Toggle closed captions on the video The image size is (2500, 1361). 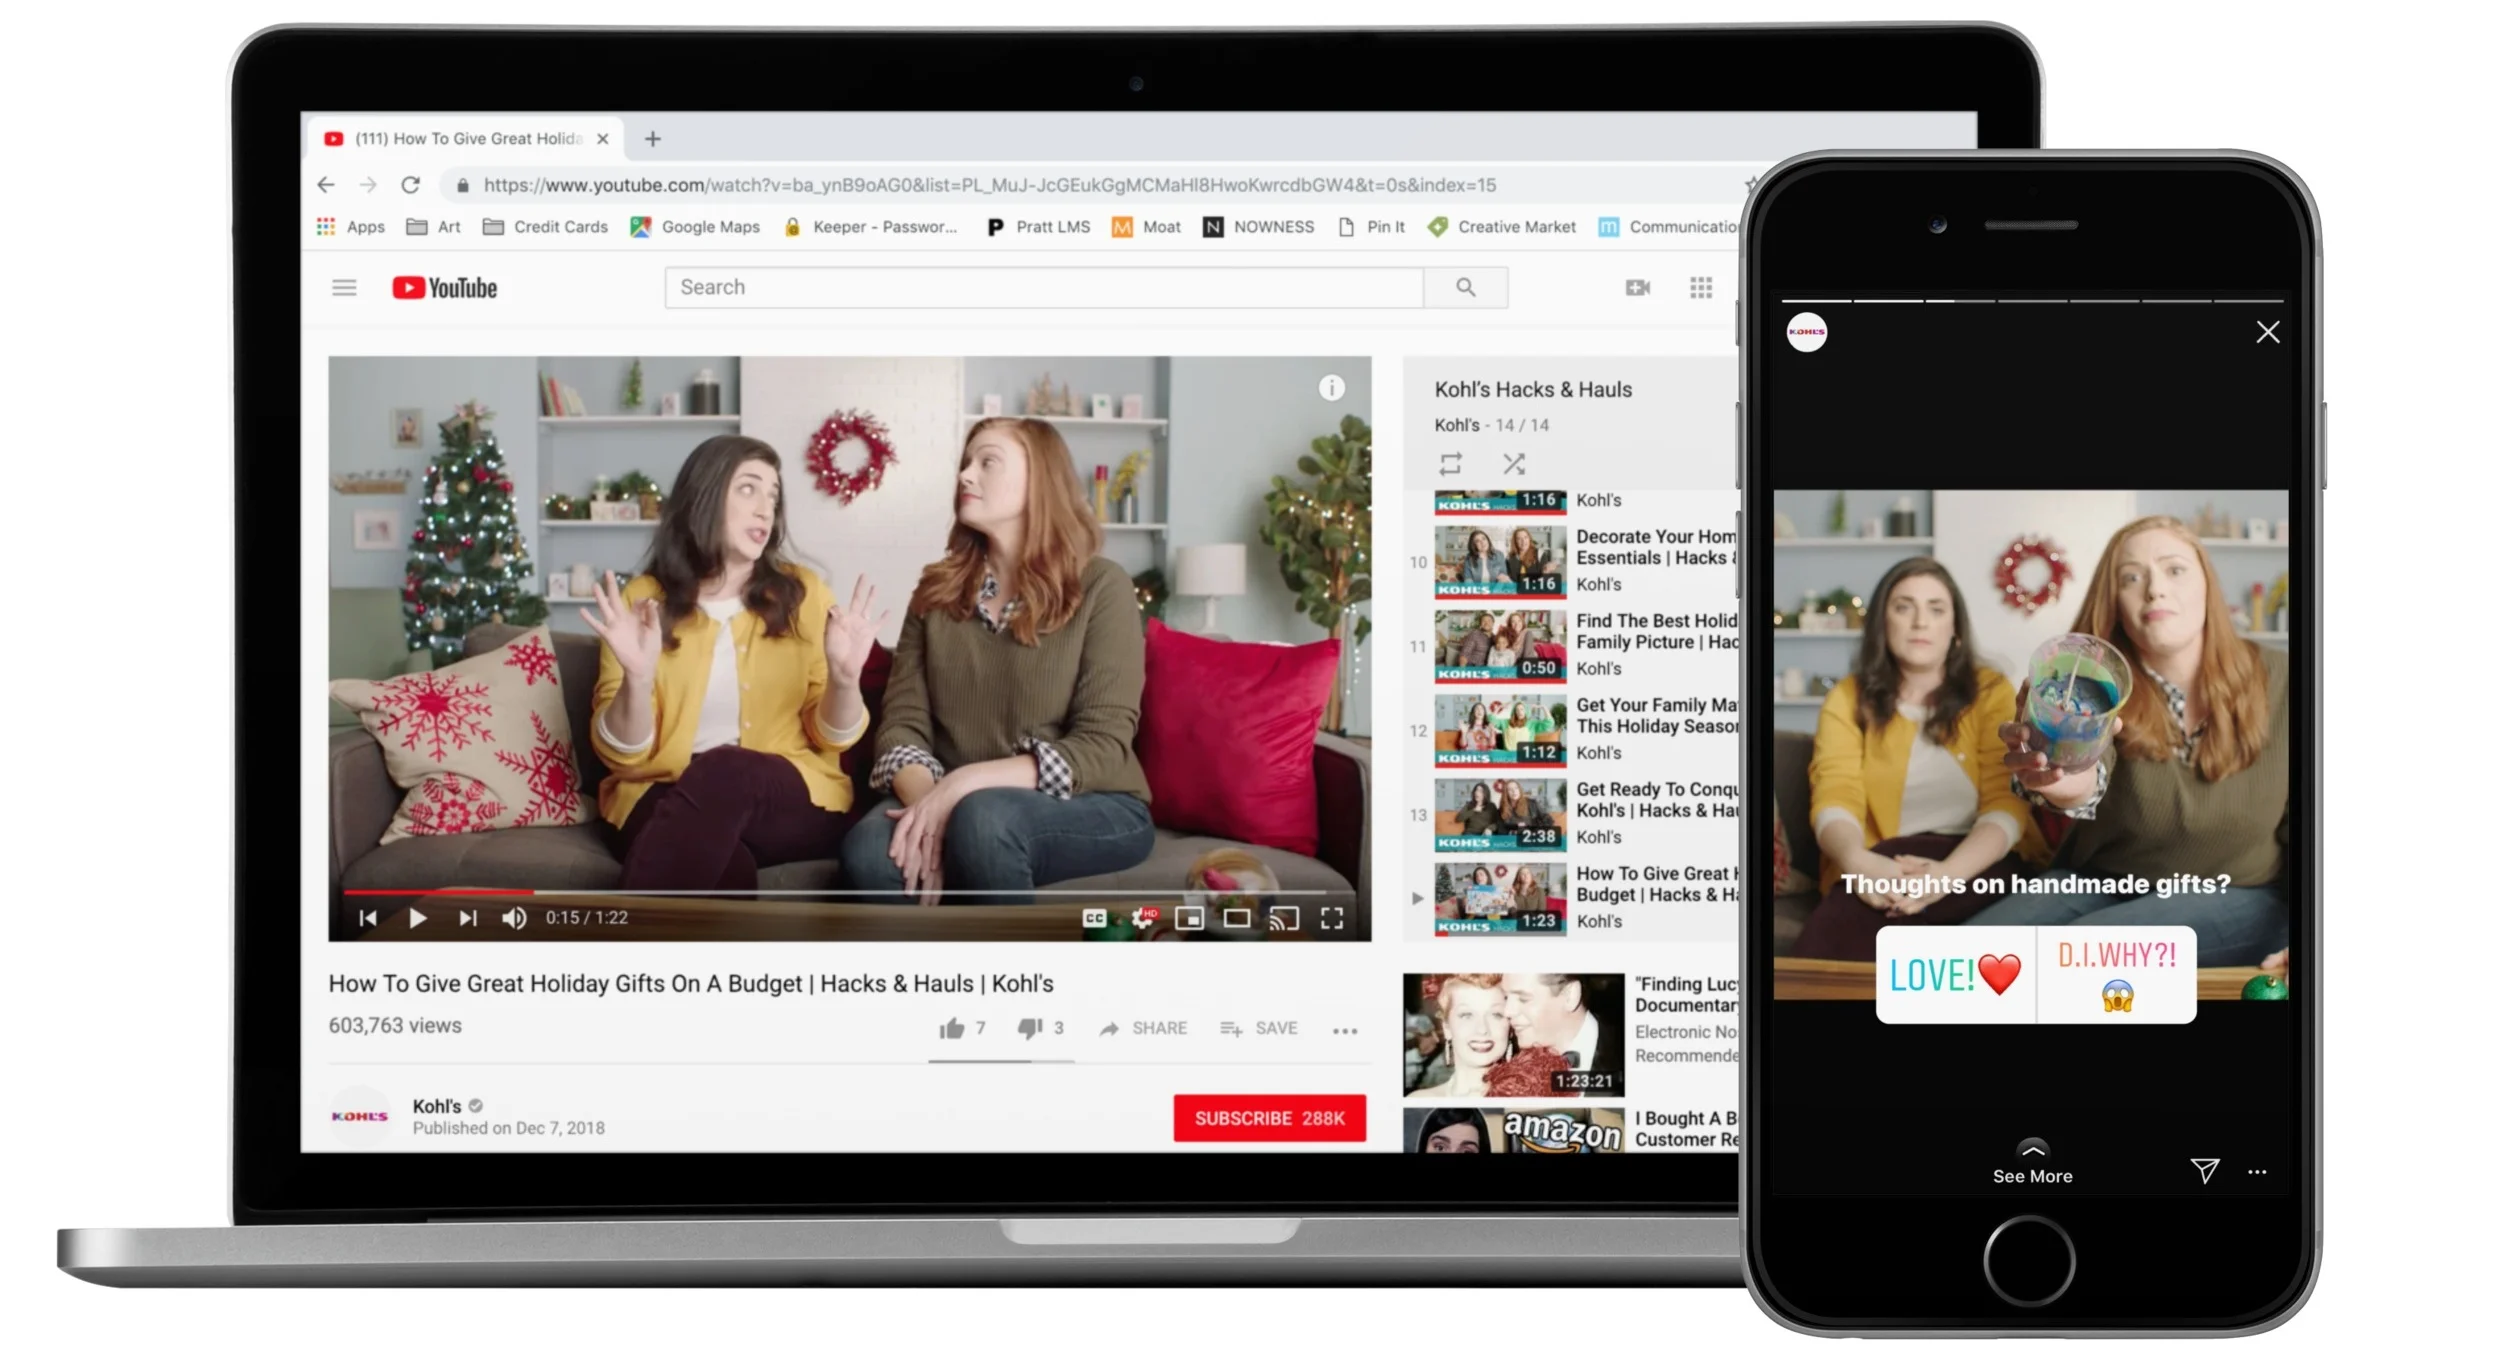(x=1094, y=918)
